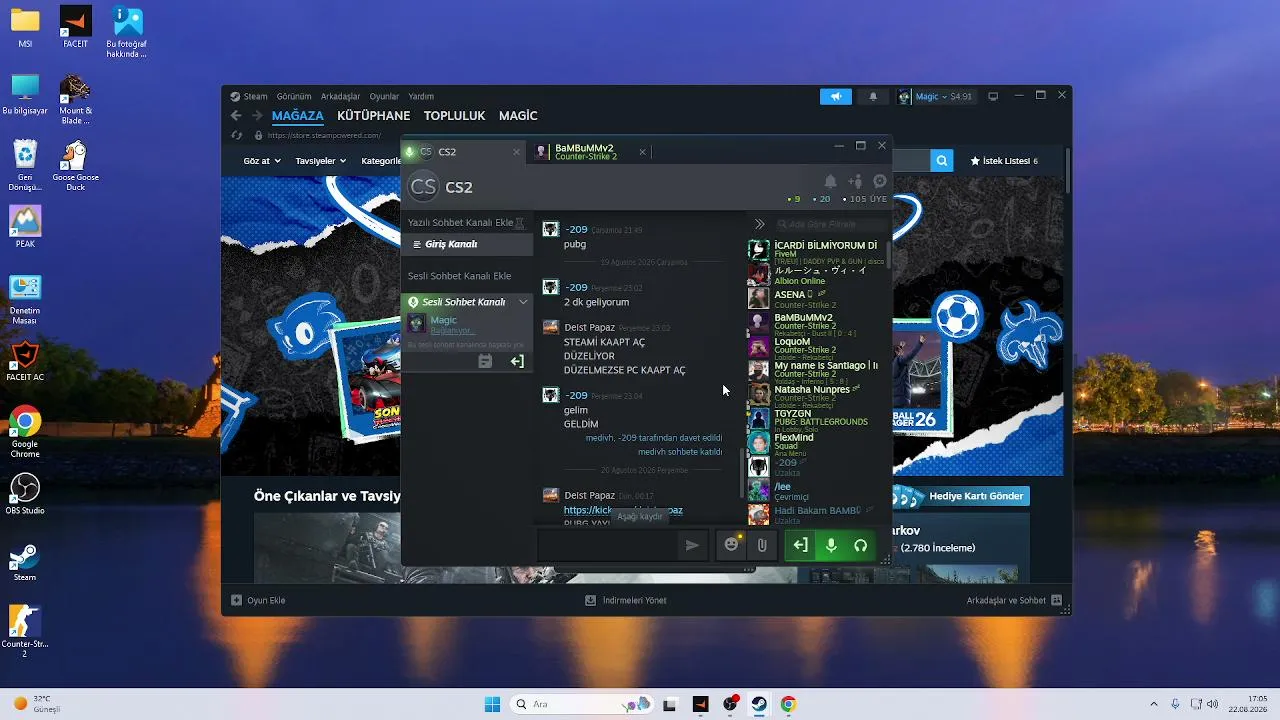Open CS2 group chat settings gear
The height and width of the screenshot is (720, 1280).
click(880, 182)
